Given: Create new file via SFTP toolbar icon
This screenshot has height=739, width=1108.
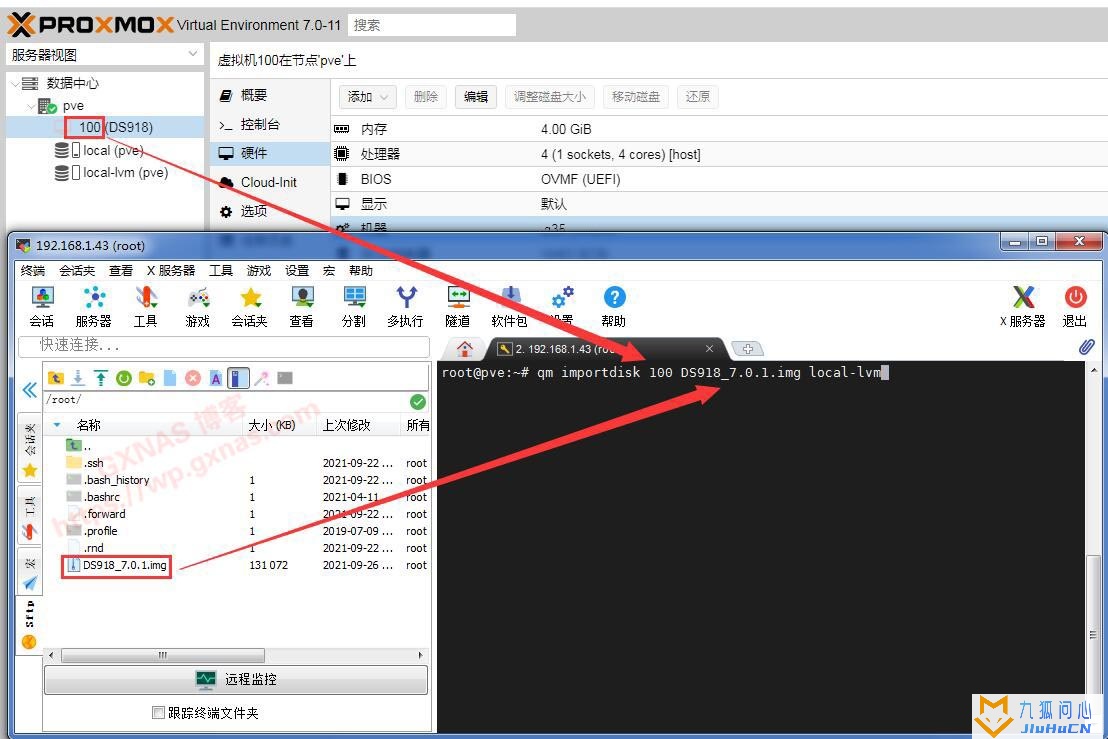Looking at the screenshot, I should pos(170,378).
